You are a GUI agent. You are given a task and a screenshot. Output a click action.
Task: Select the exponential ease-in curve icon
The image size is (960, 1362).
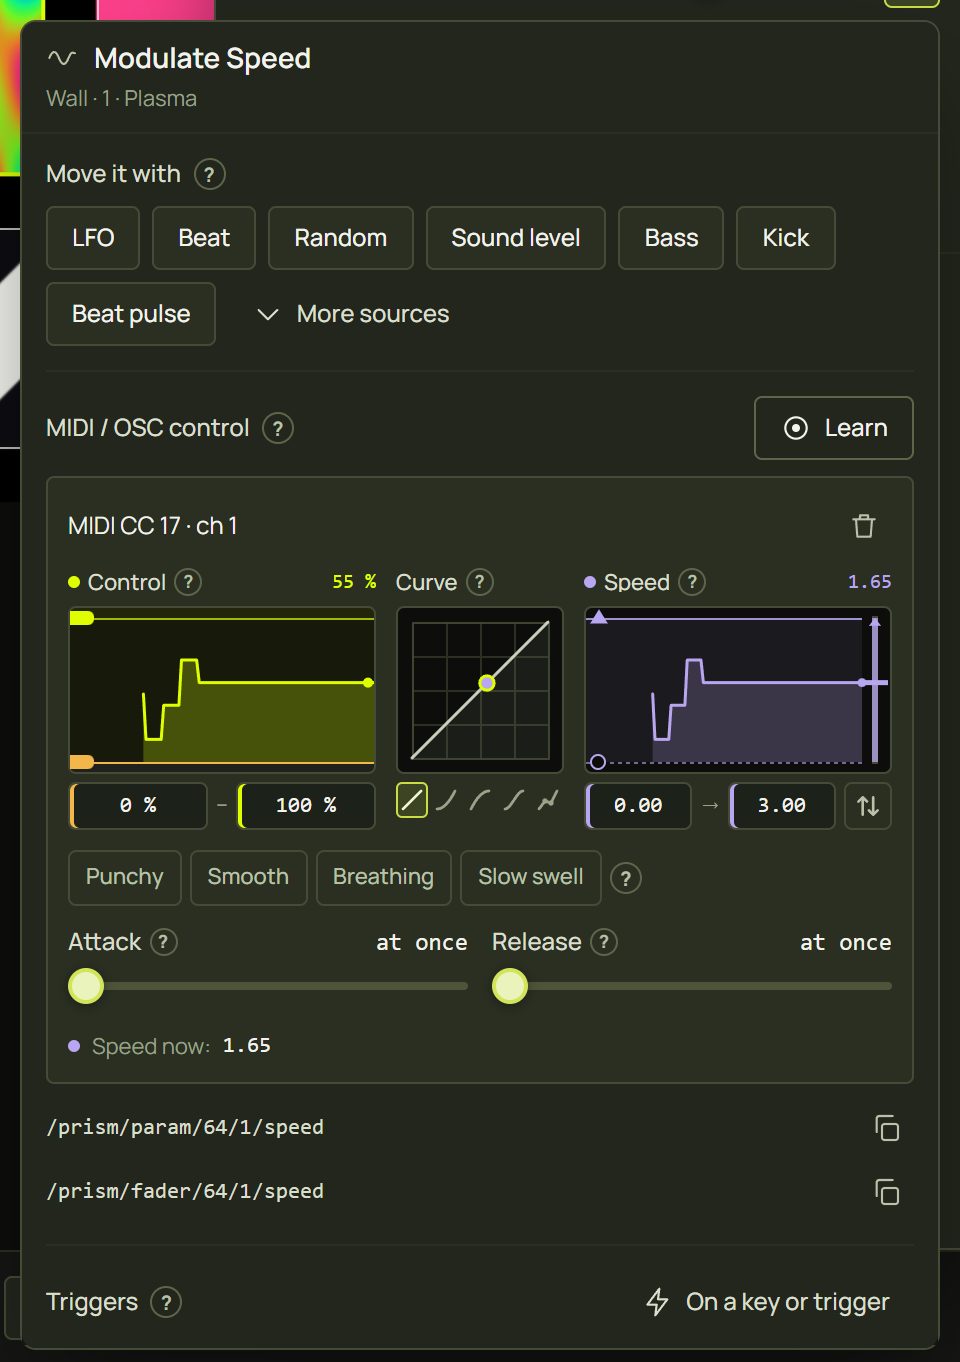(446, 800)
